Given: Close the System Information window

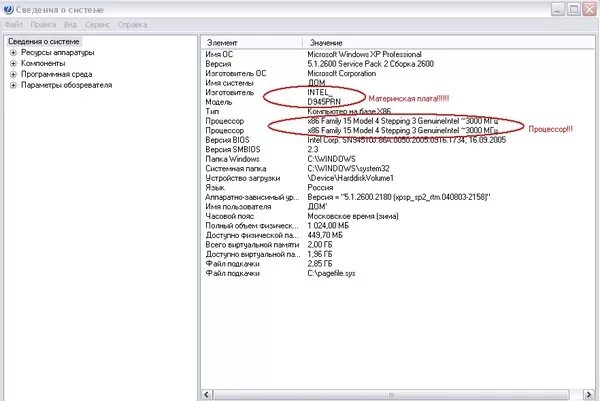Looking at the screenshot, I should tap(589, 9).
